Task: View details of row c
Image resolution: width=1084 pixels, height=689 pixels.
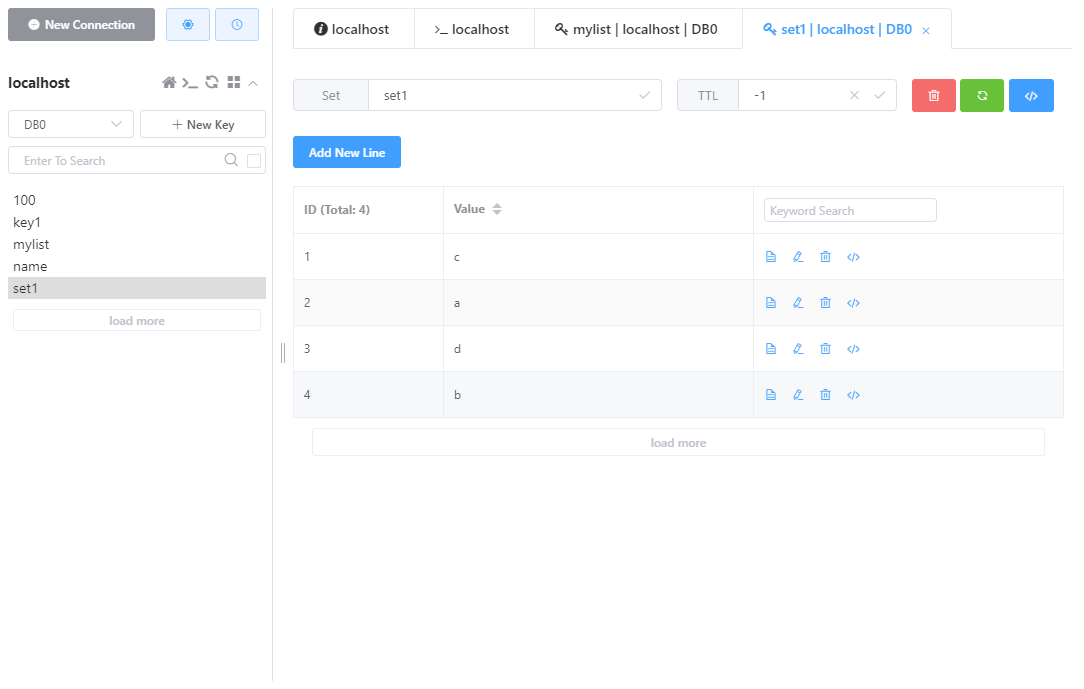Action: pyautogui.click(x=771, y=257)
